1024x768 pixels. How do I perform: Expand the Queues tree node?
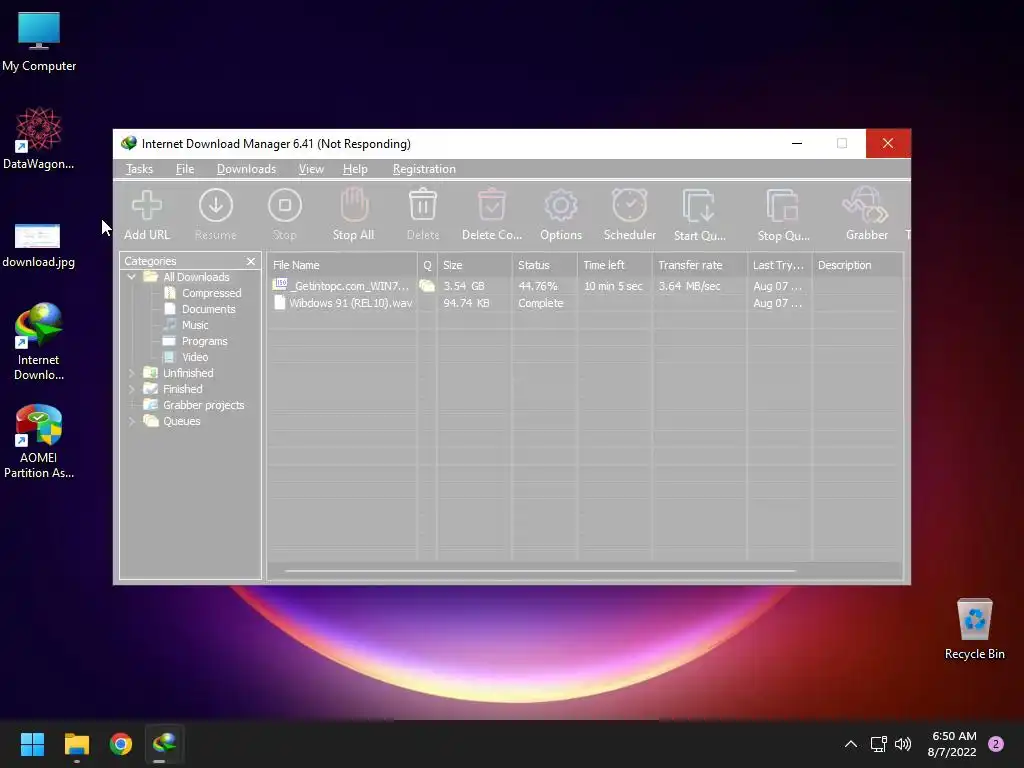[131, 421]
